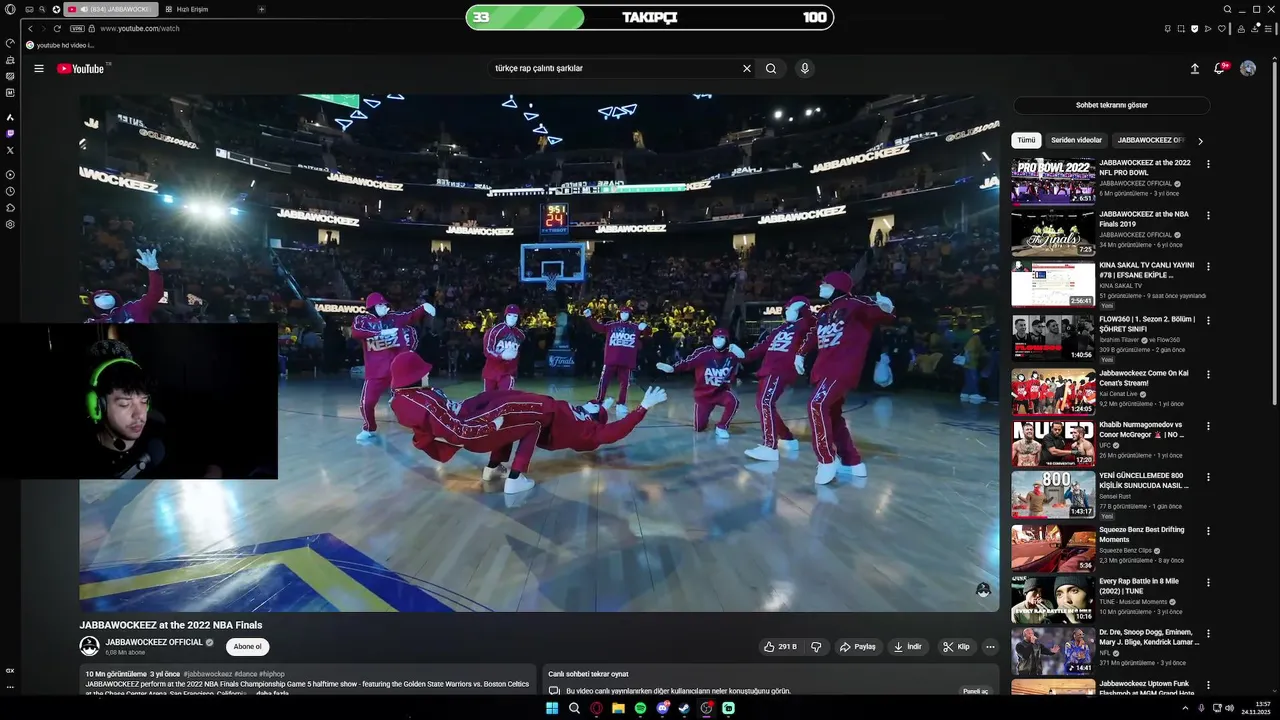Open the 2022 NFL PRO BOWL thumbnail
This screenshot has width=1280, height=720.
point(1053,181)
